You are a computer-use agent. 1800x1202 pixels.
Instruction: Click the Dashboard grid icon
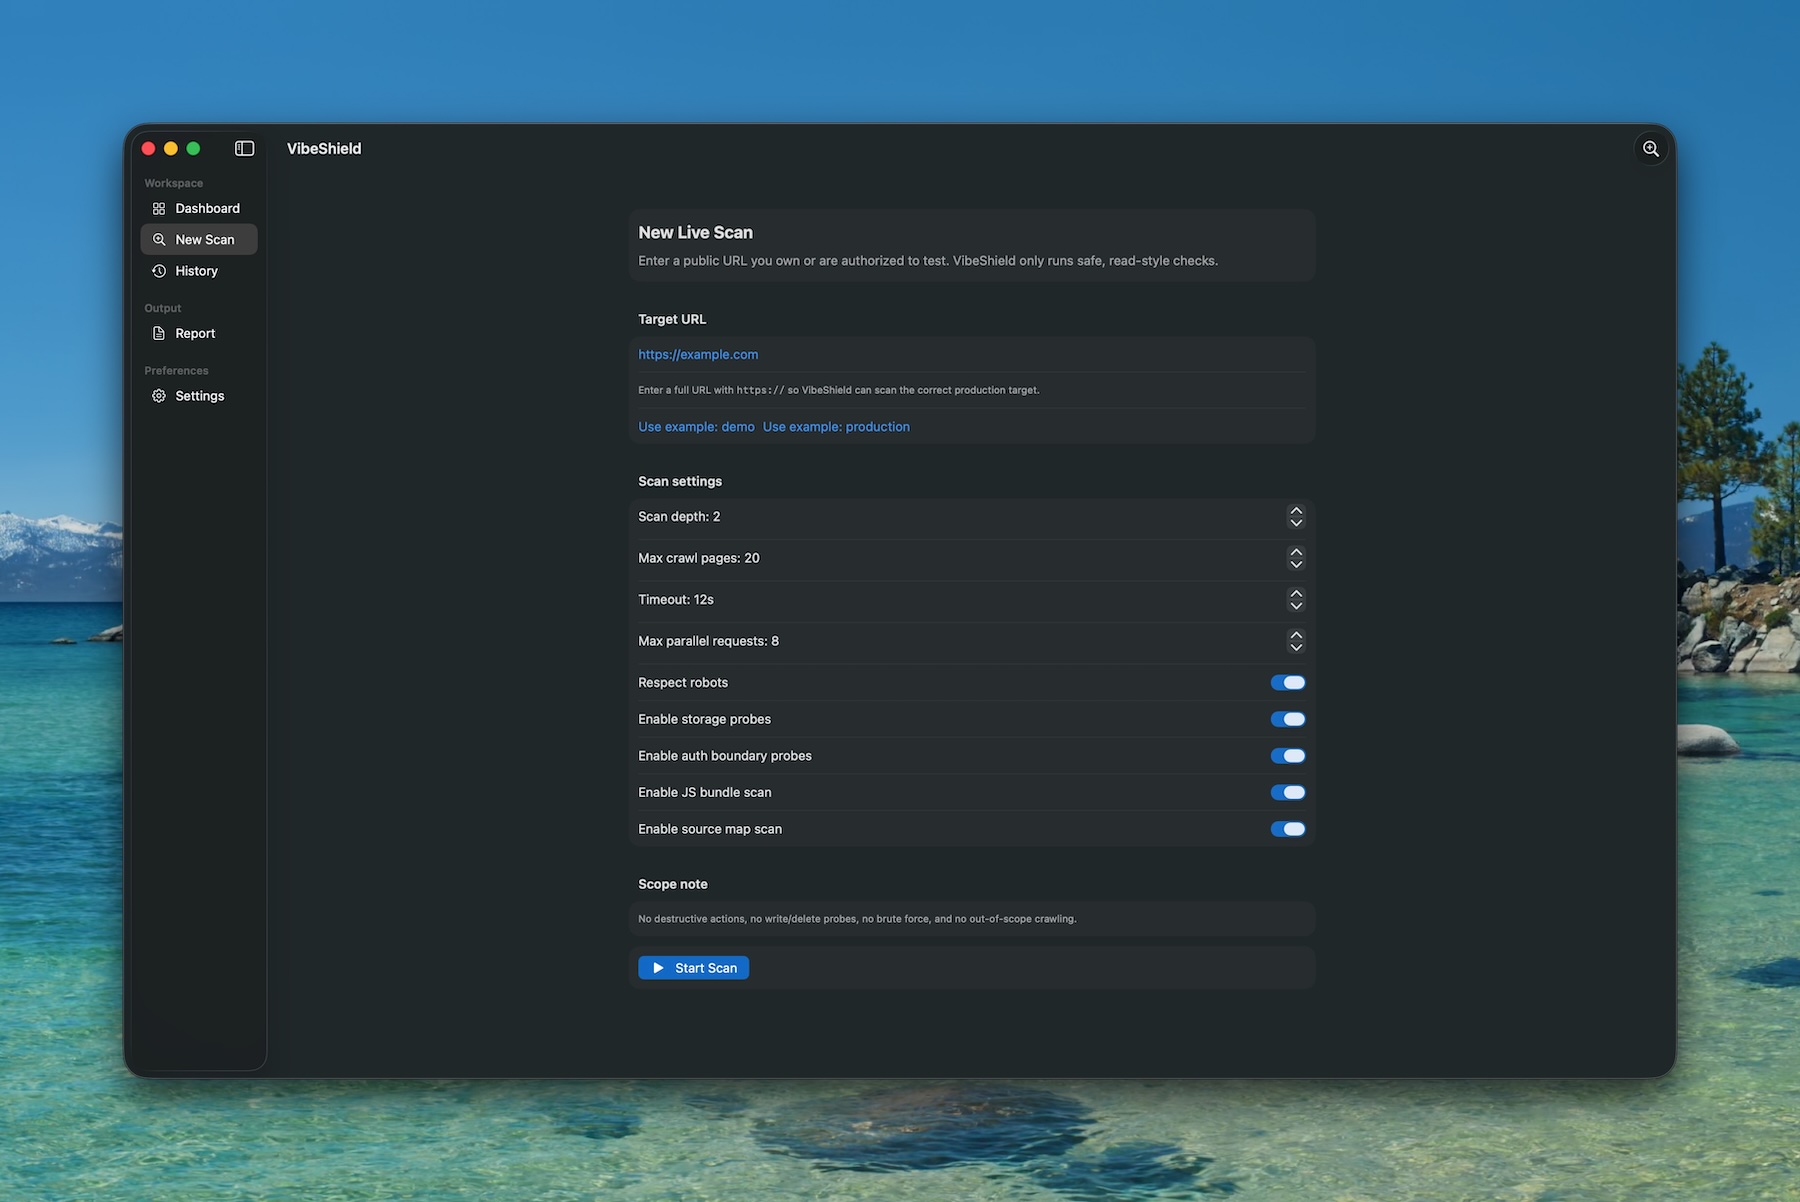tap(159, 208)
